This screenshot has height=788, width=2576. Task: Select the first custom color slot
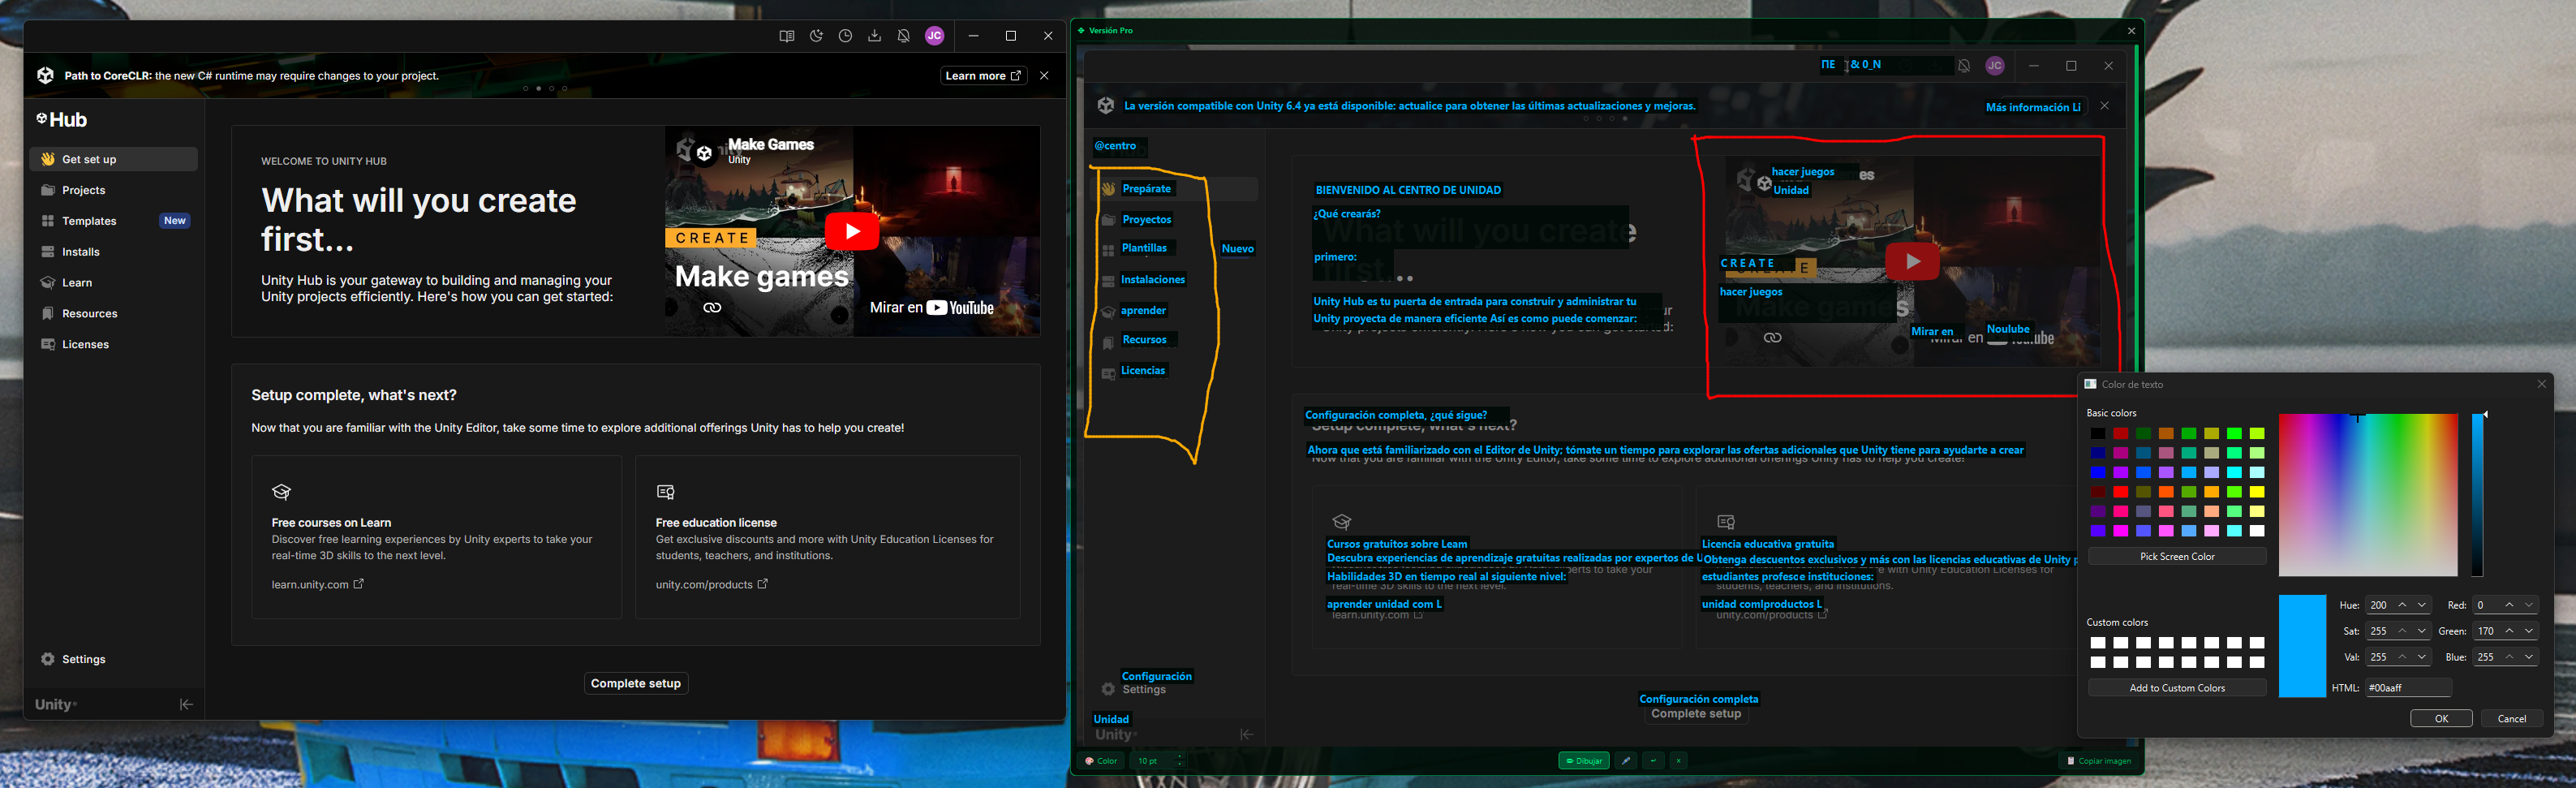coord(2097,643)
